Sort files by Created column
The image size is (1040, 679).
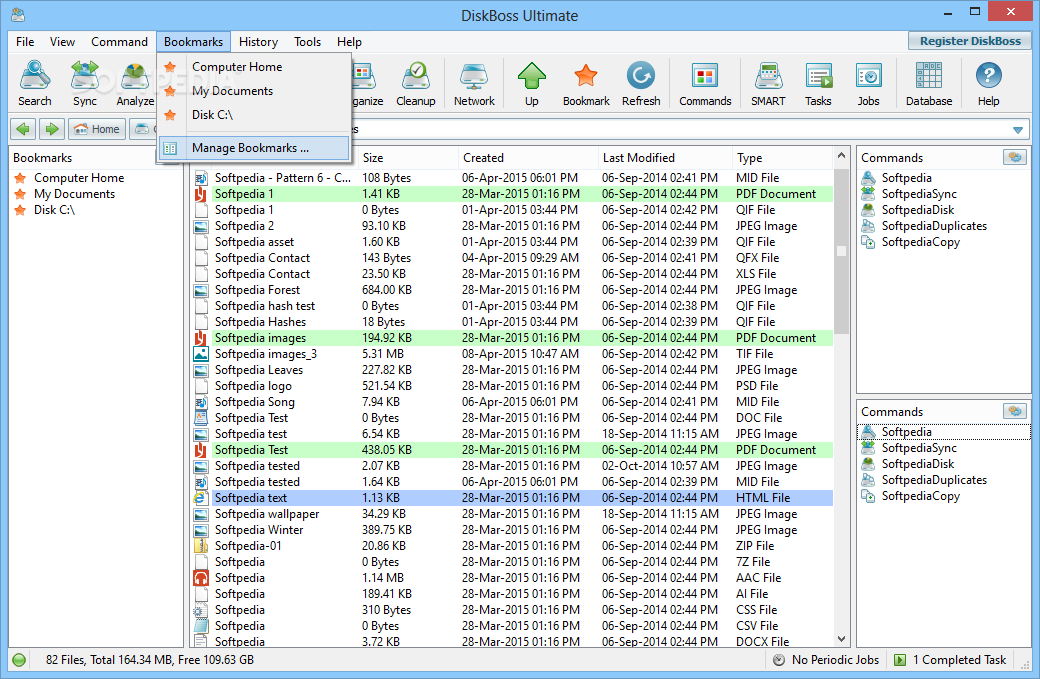(528, 158)
